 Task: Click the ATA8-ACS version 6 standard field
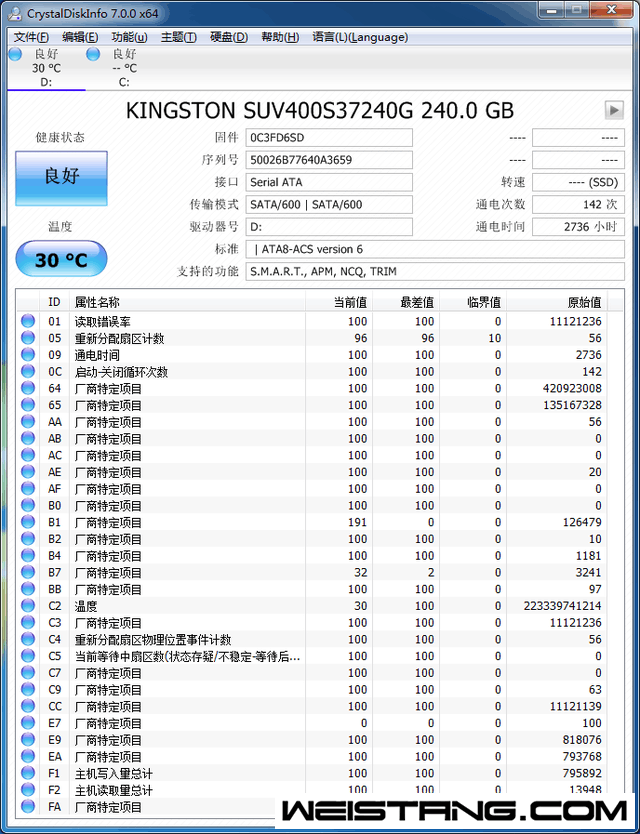(435, 249)
